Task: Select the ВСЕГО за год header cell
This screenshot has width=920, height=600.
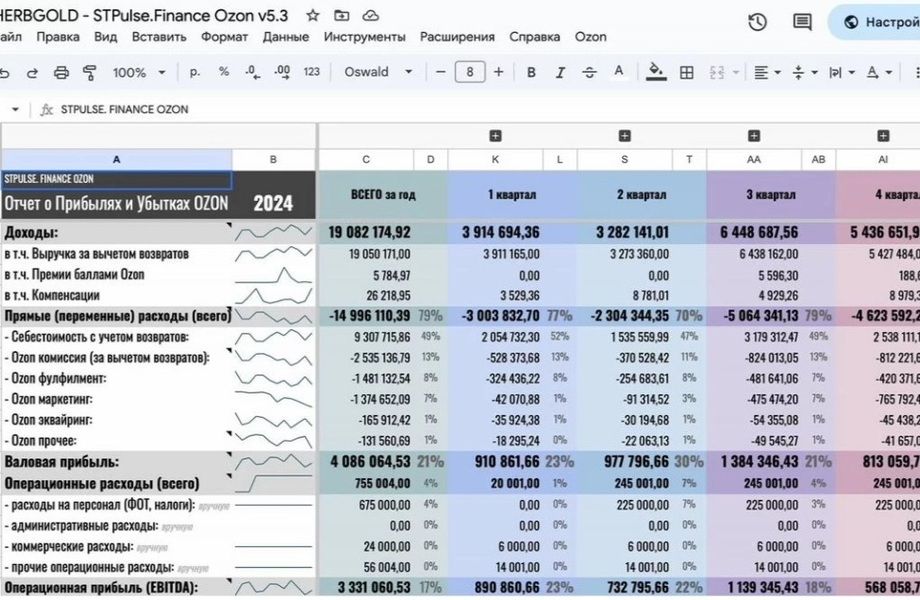Action: coord(383,195)
